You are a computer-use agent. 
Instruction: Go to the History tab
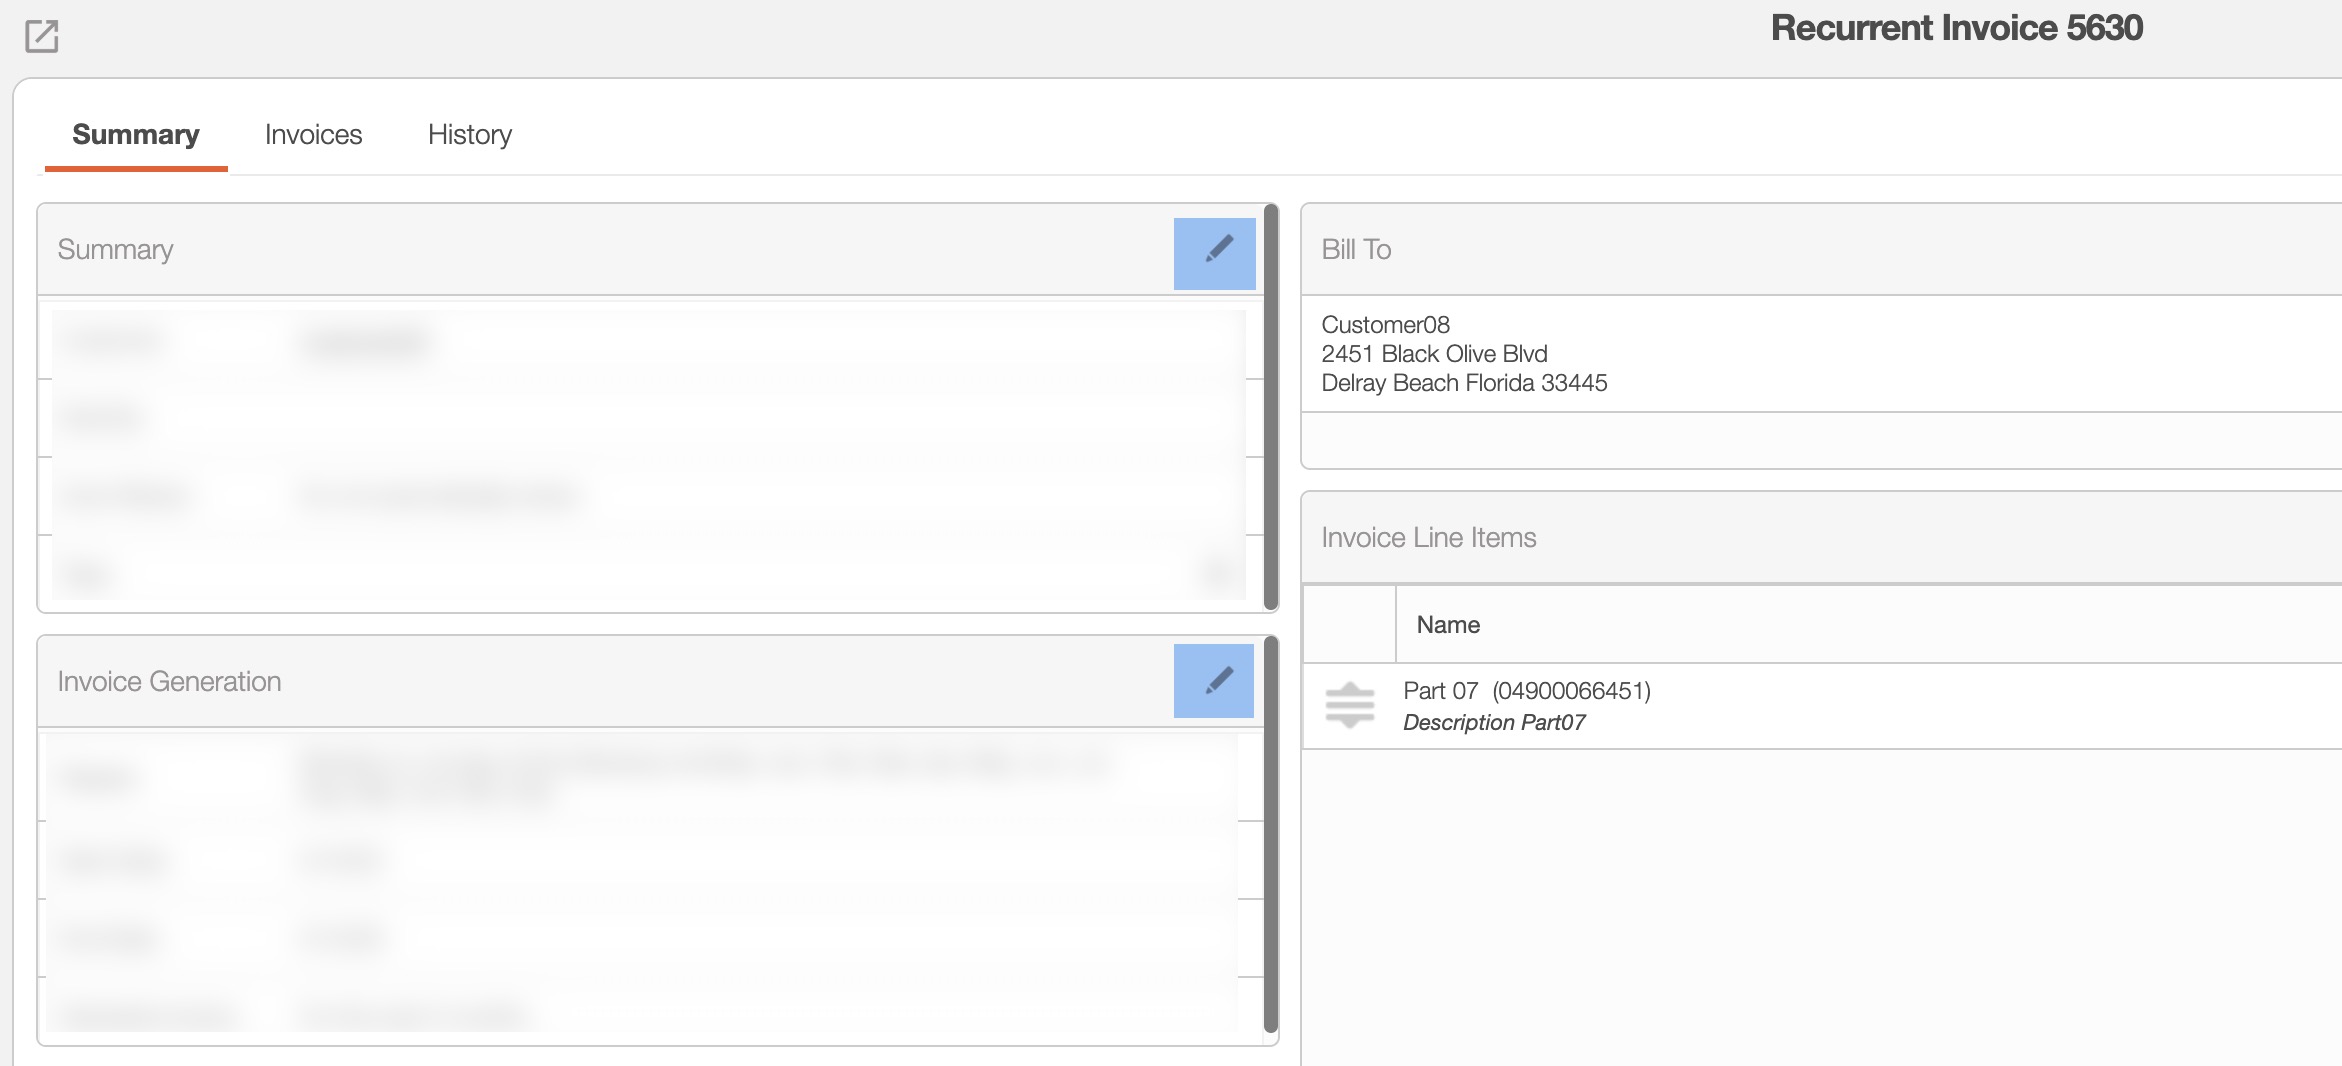click(x=469, y=135)
